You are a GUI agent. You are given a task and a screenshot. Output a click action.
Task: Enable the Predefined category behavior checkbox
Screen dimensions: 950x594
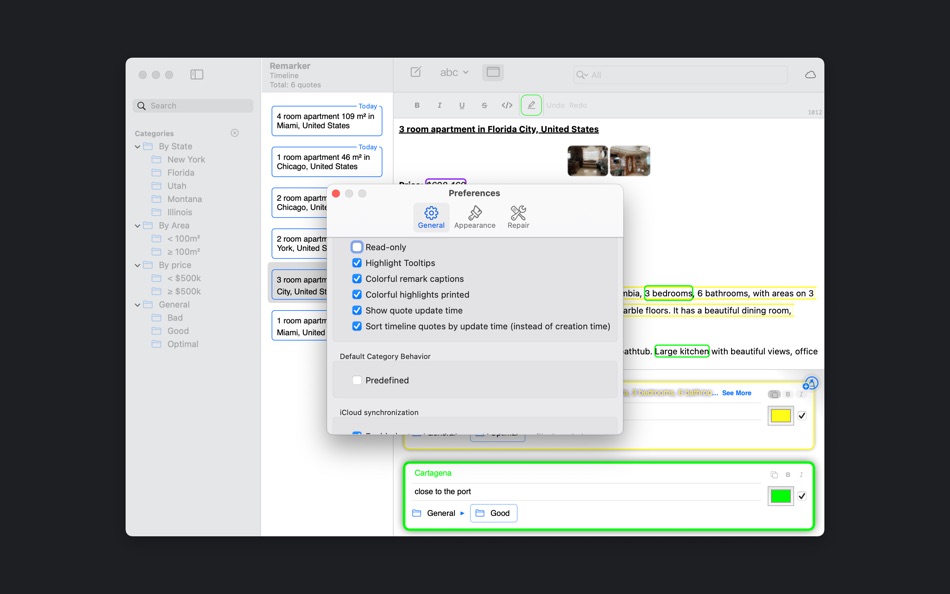(357, 381)
